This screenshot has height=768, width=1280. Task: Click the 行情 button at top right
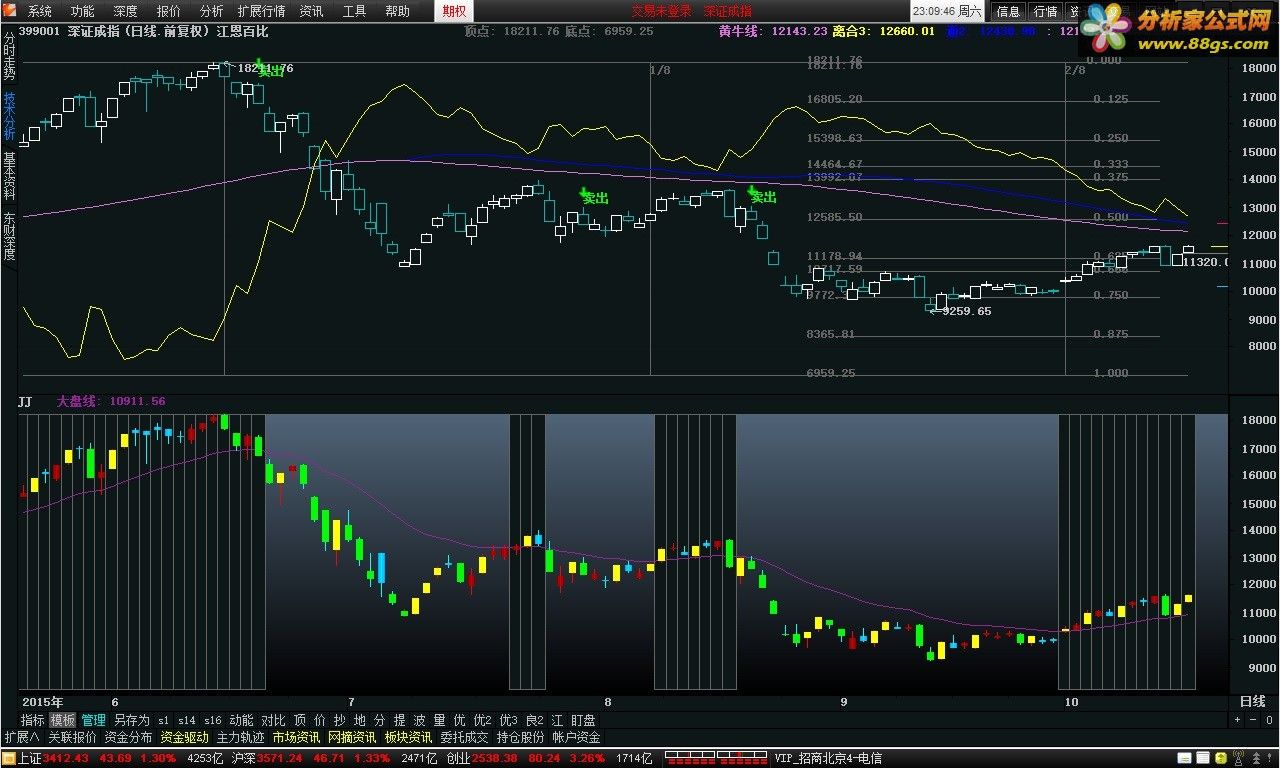[1045, 11]
